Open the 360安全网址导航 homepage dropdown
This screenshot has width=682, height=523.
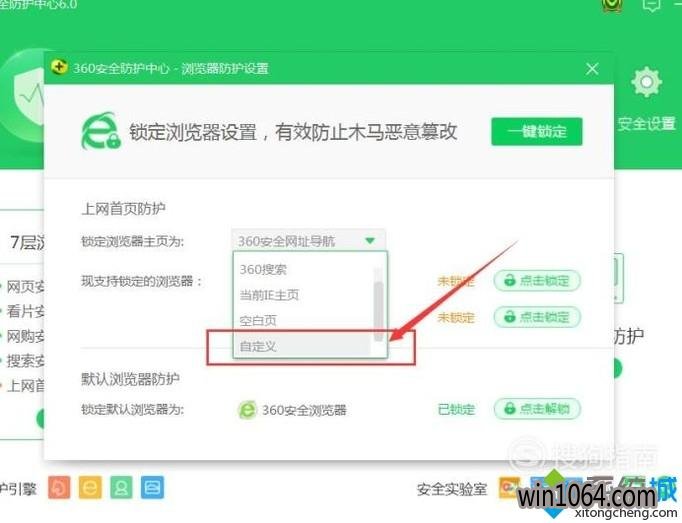309,241
